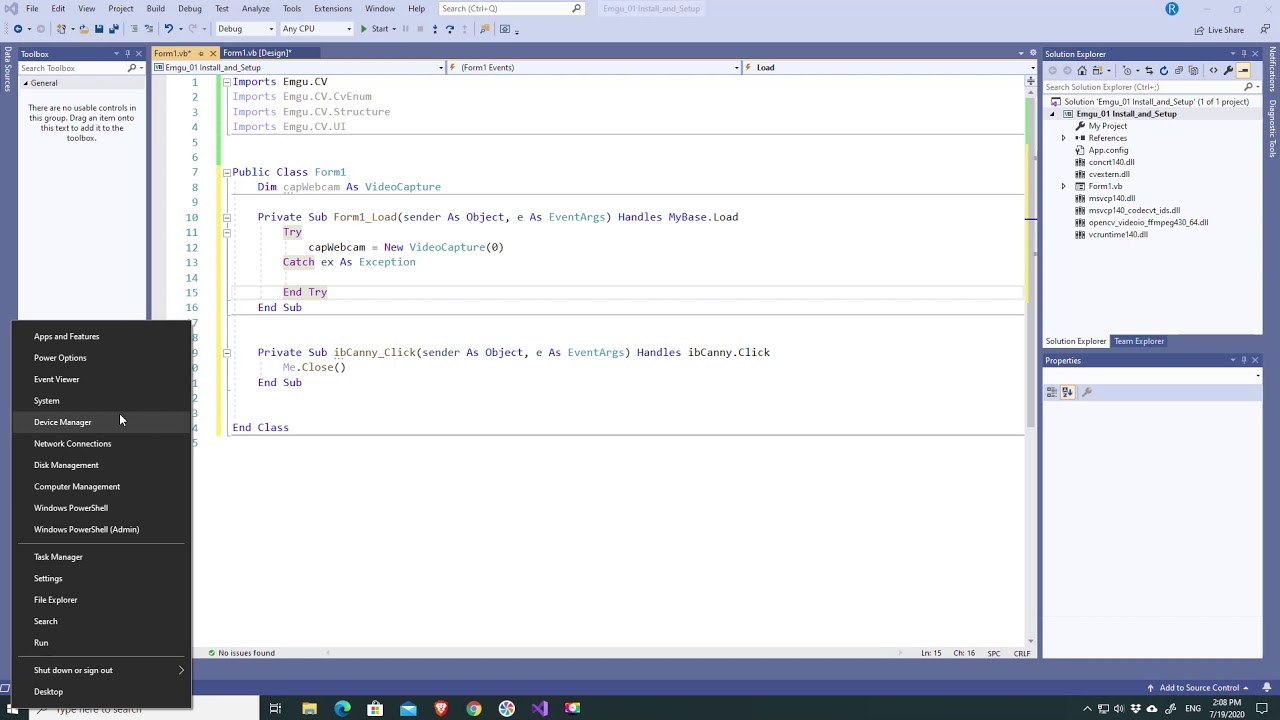
Task: Click Pending Changes Filter icon
Action: pyautogui.click(x=1127, y=71)
